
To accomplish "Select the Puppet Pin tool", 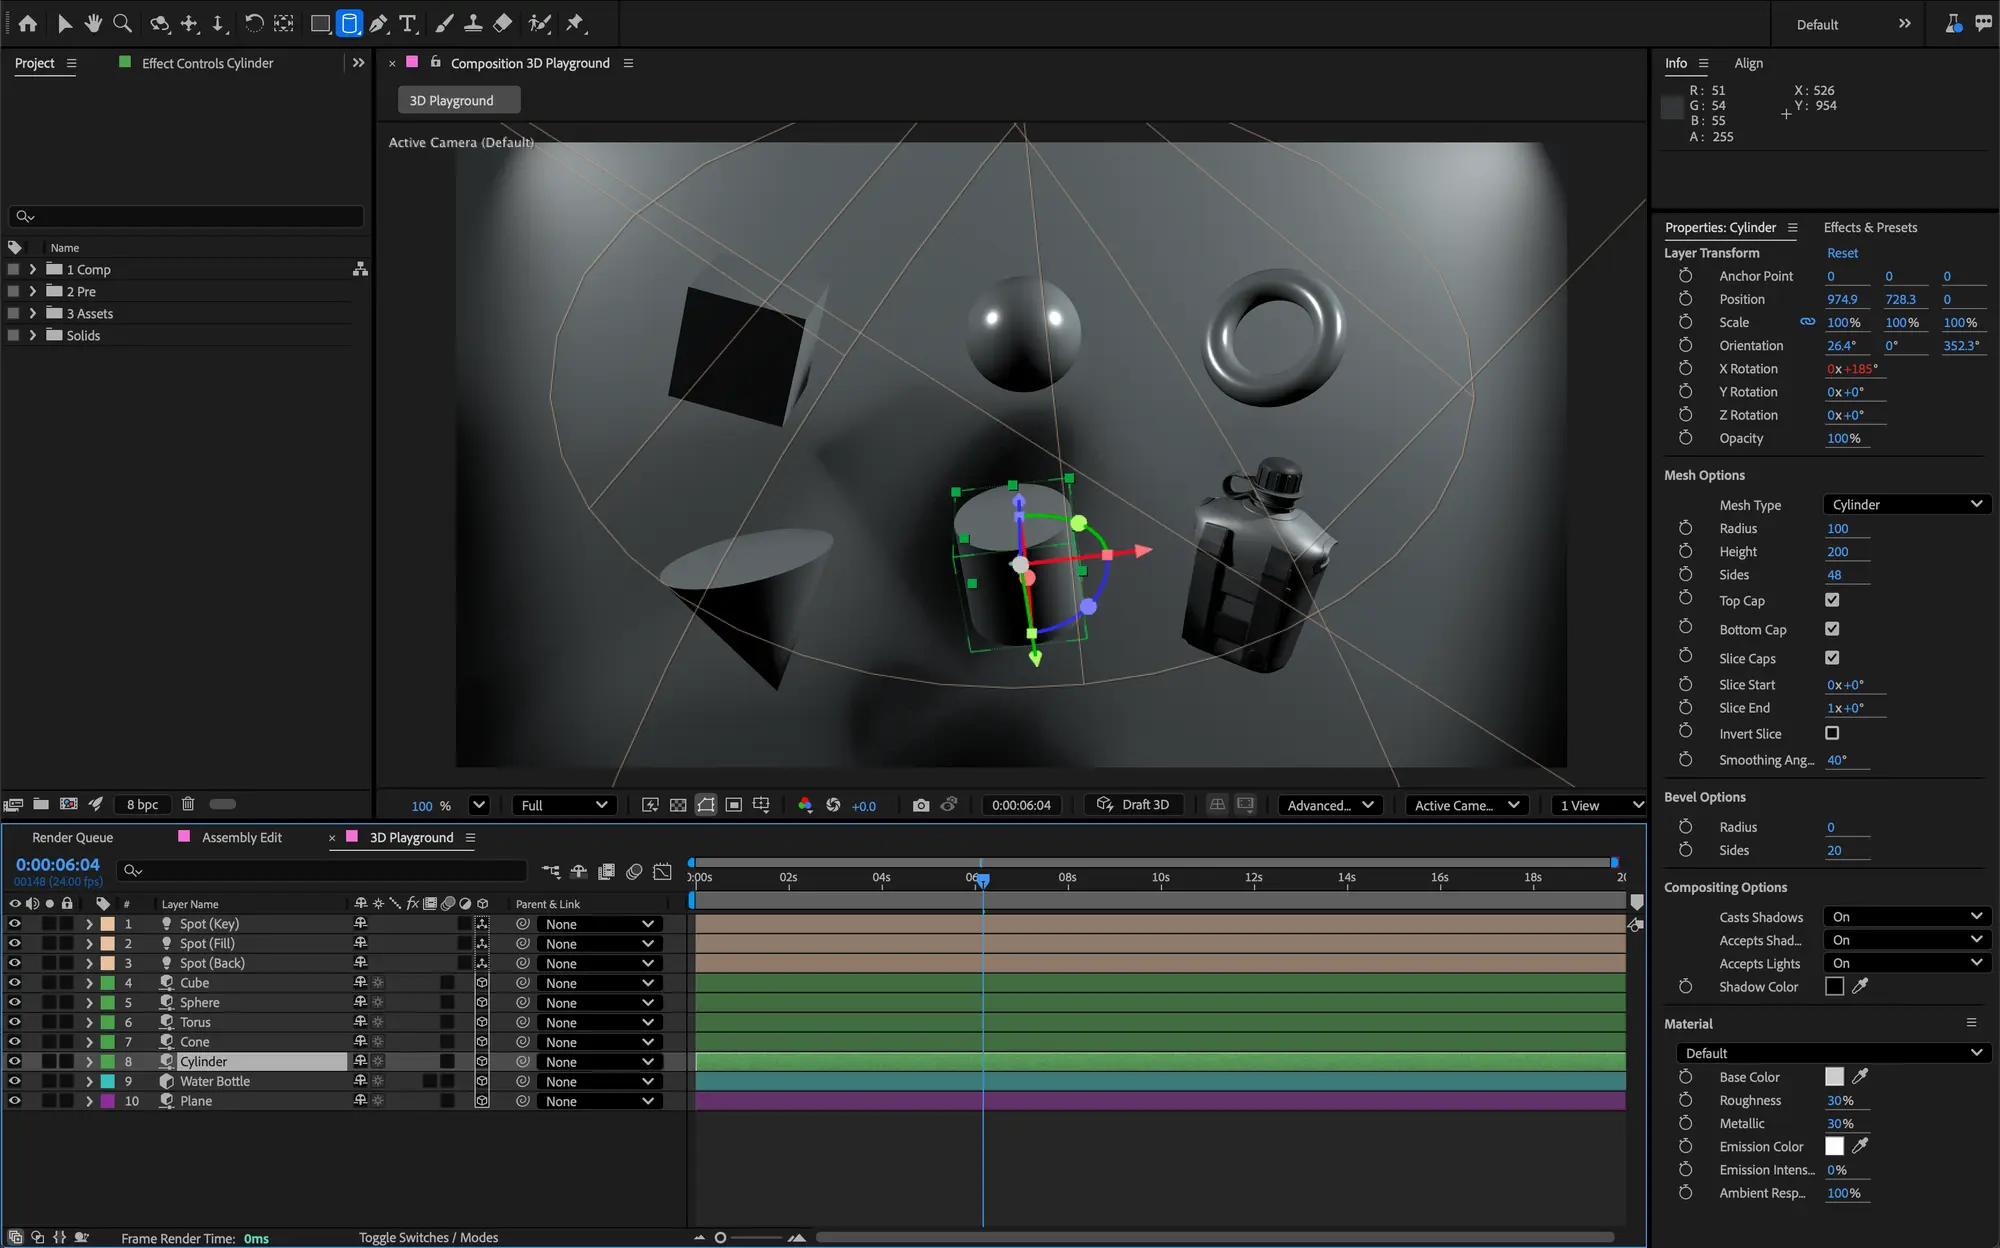I will [x=577, y=23].
